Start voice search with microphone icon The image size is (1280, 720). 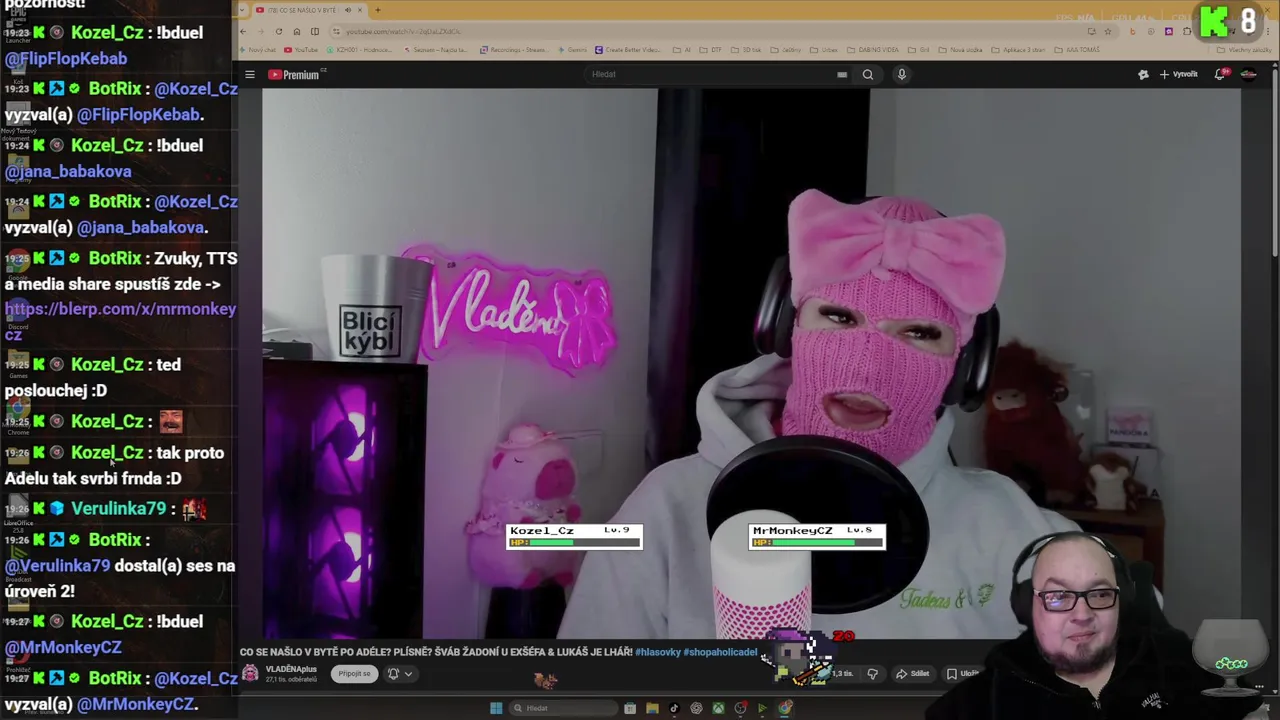pyautogui.click(x=901, y=74)
